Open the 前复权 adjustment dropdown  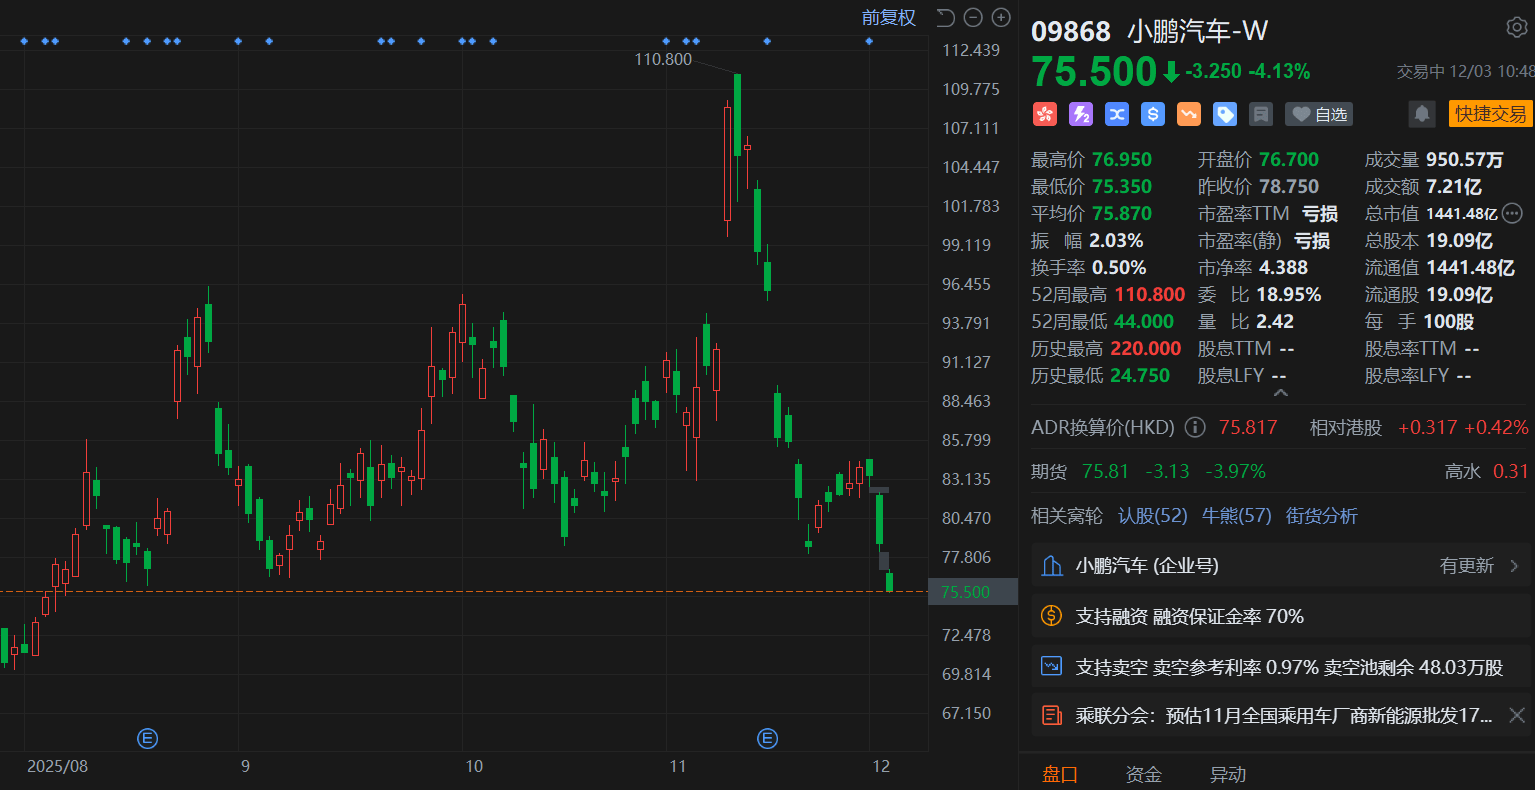[889, 17]
